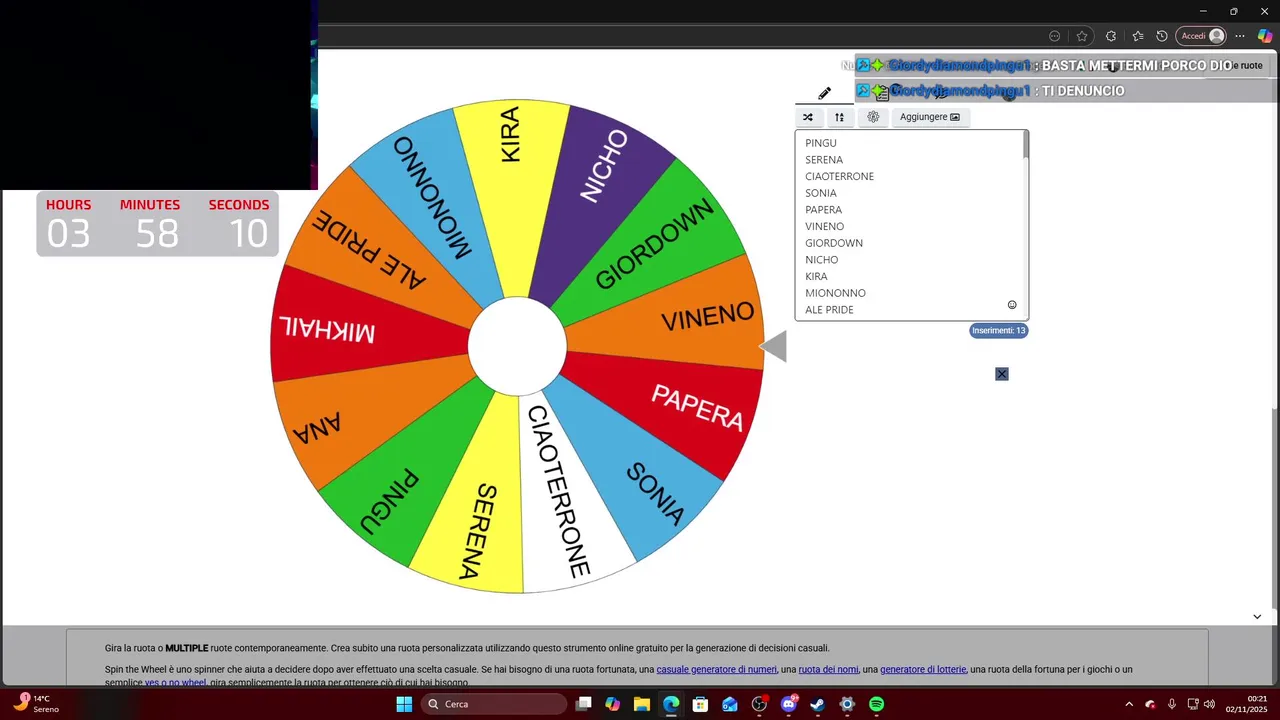Launch Copilot from the taskbar
Image resolution: width=1280 pixels, height=720 pixels.
coord(613,704)
